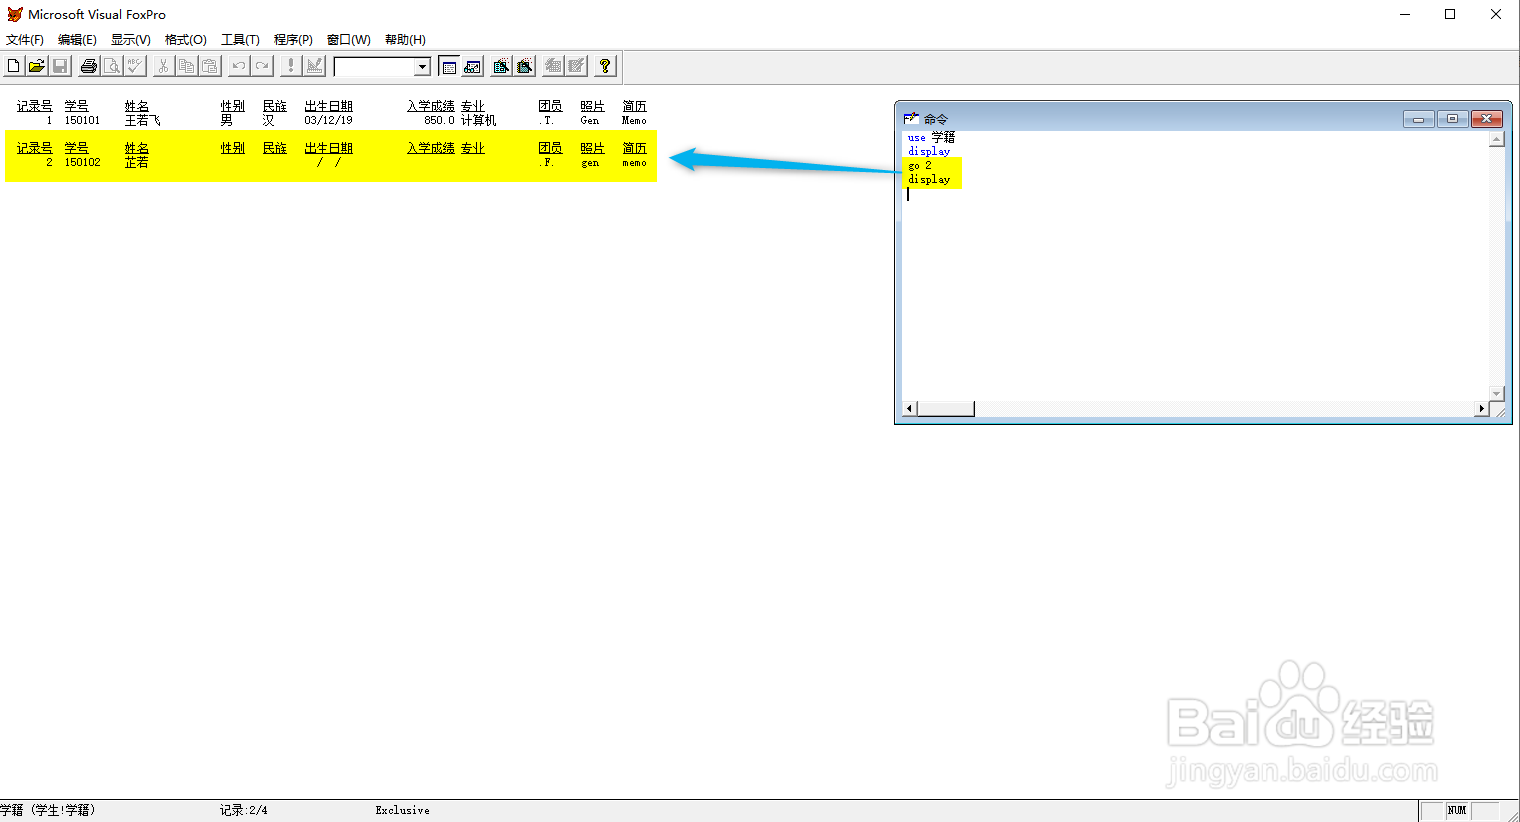Click the Copy toolbar icon

[x=186, y=66]
